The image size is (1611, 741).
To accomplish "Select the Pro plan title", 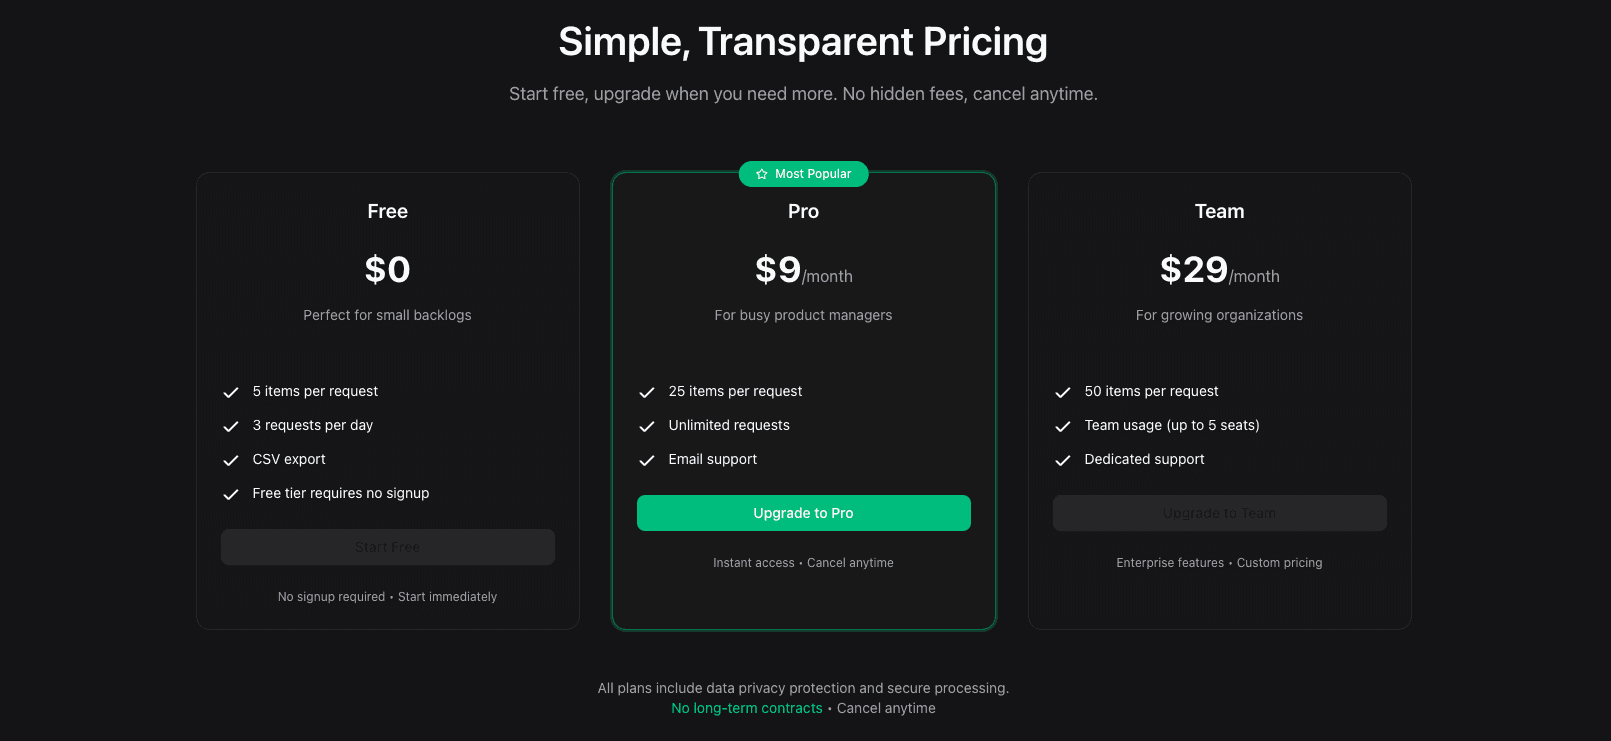I will click(803, 211).
